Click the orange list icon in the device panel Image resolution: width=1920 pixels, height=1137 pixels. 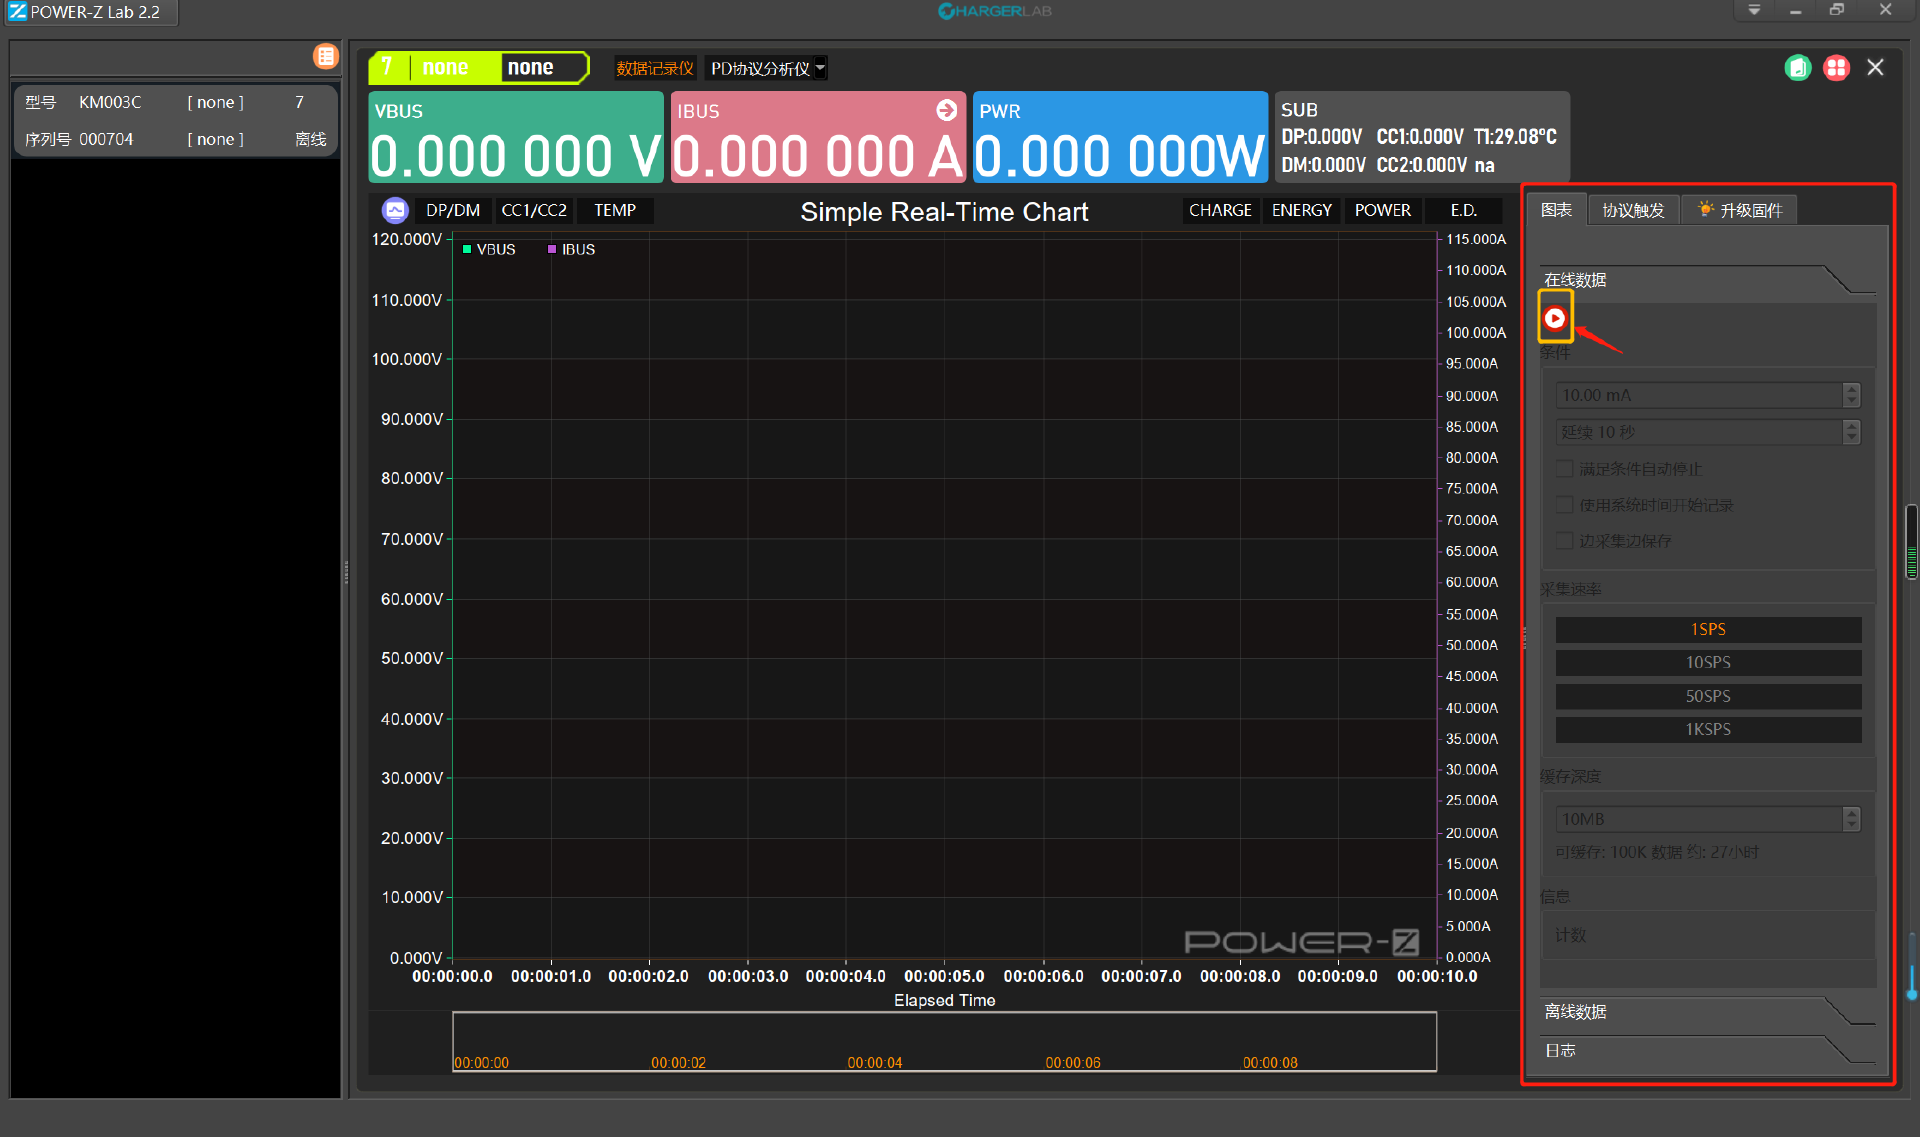(326, 56)
